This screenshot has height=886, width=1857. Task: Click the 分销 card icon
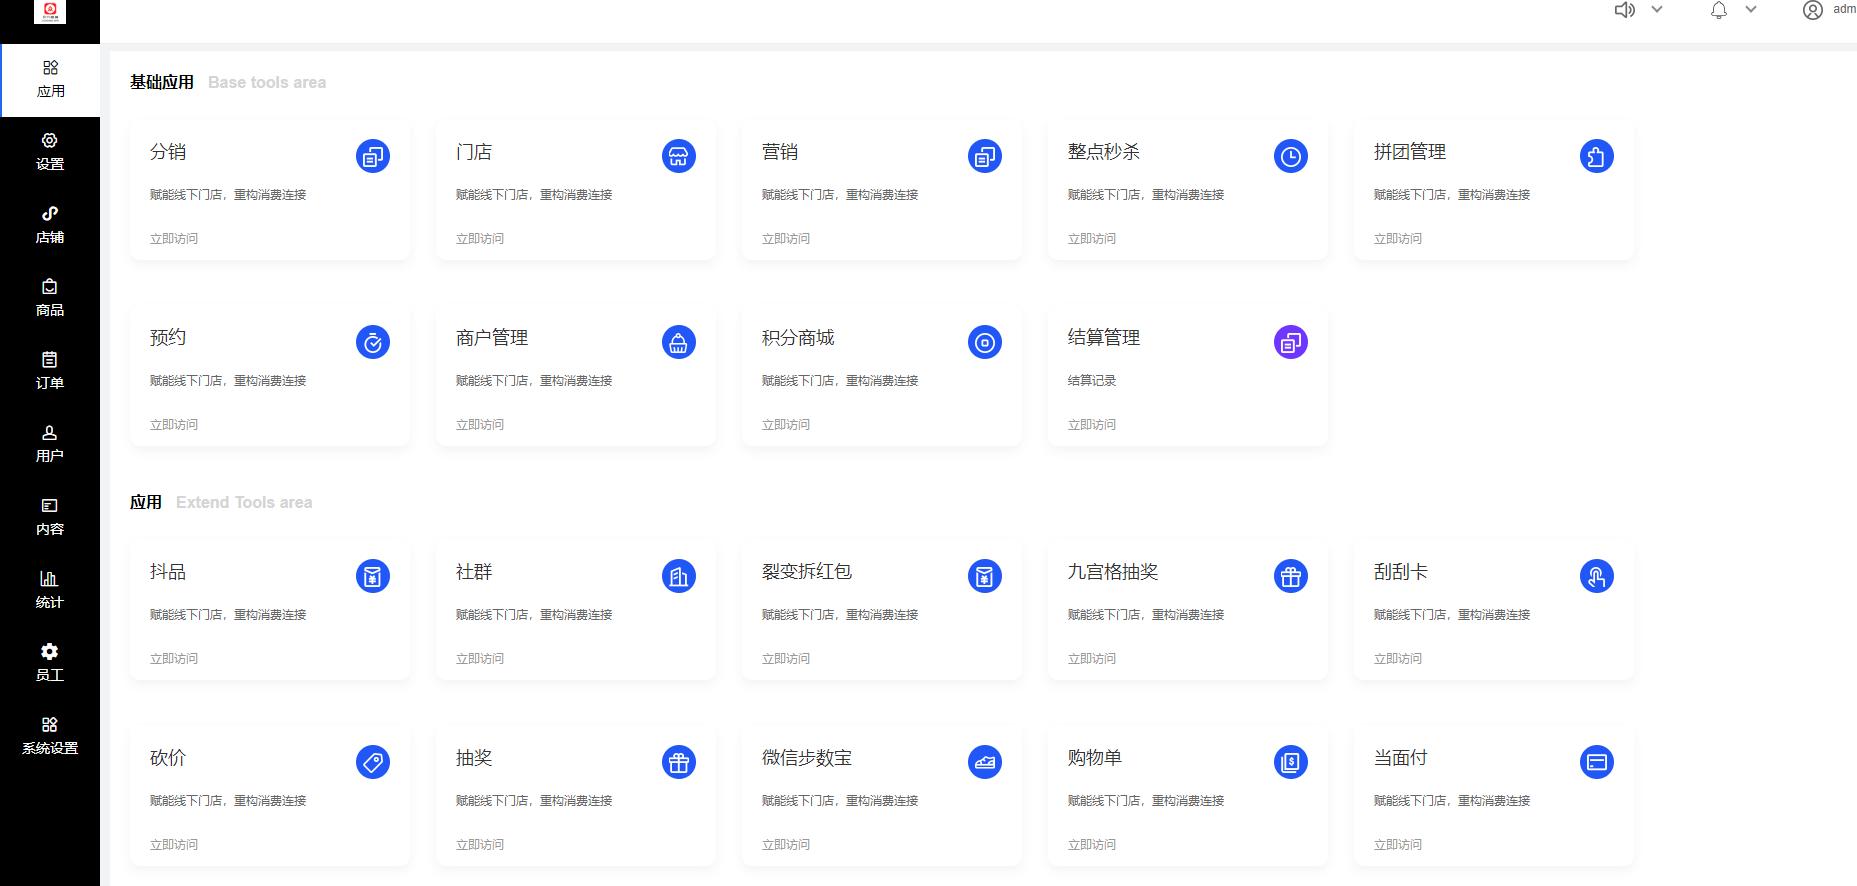tap(373, 156)
